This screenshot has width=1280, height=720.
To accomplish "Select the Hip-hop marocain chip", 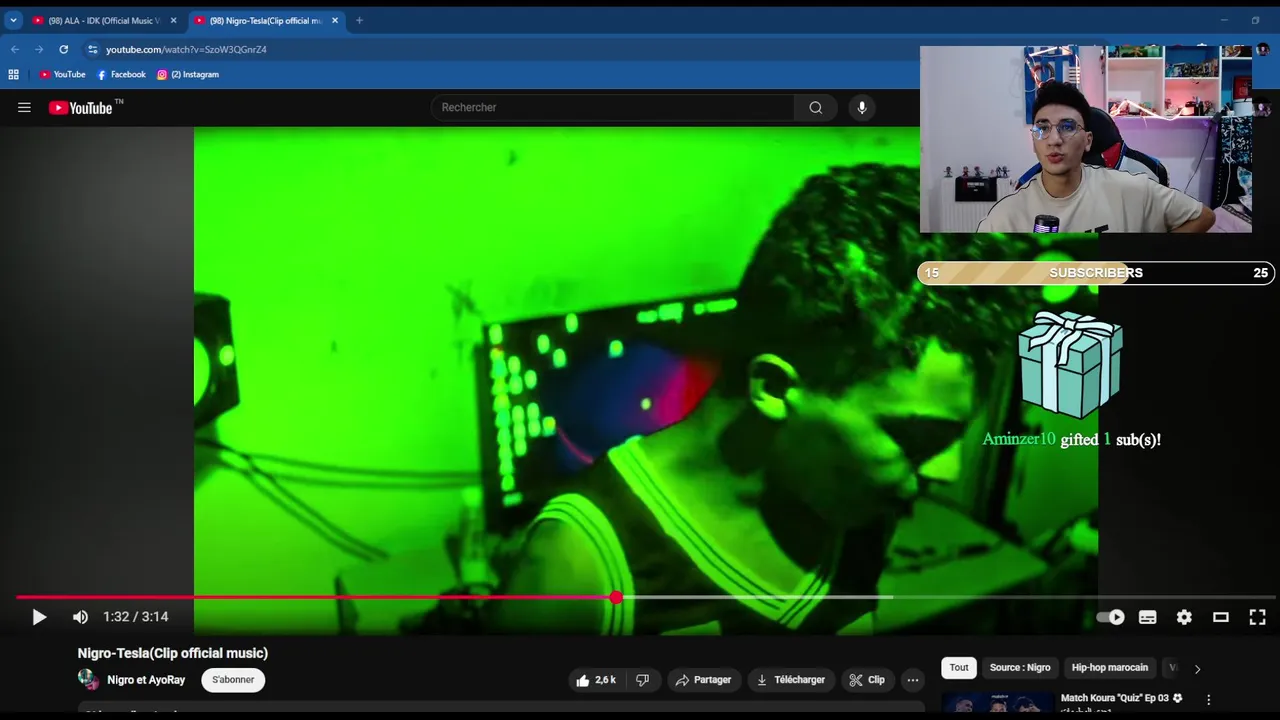I will click(1110, 668).
